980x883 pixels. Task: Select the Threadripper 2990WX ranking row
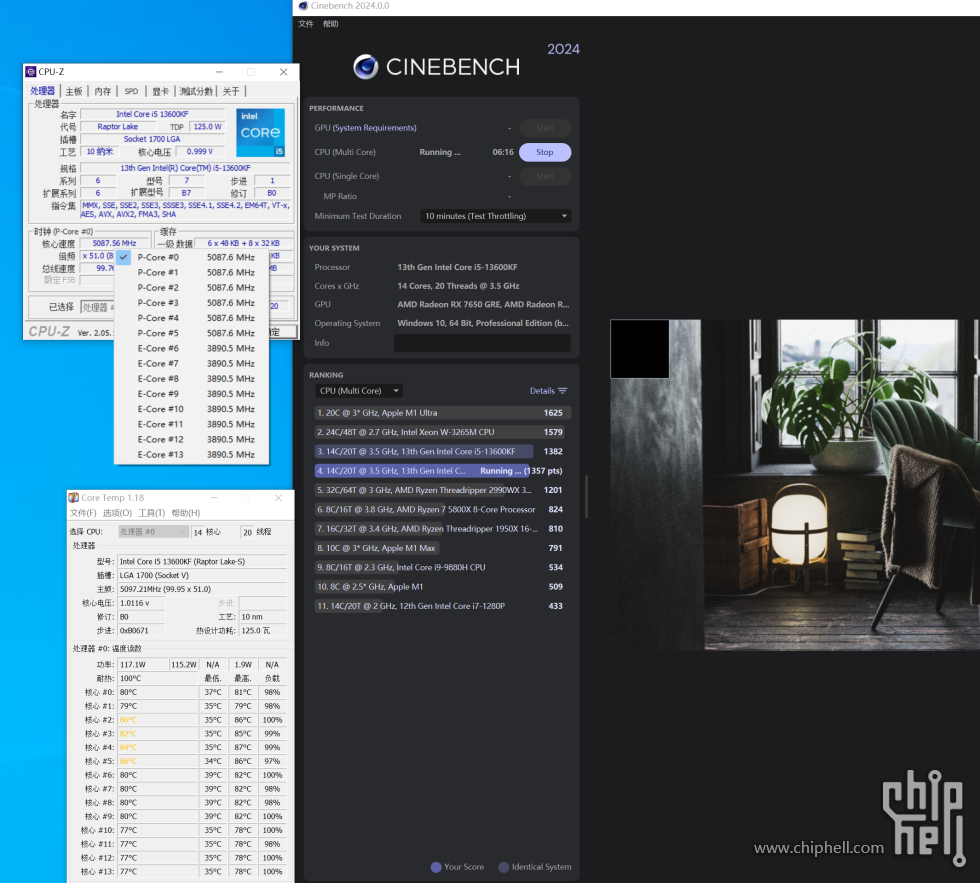(x=442, y=490)
